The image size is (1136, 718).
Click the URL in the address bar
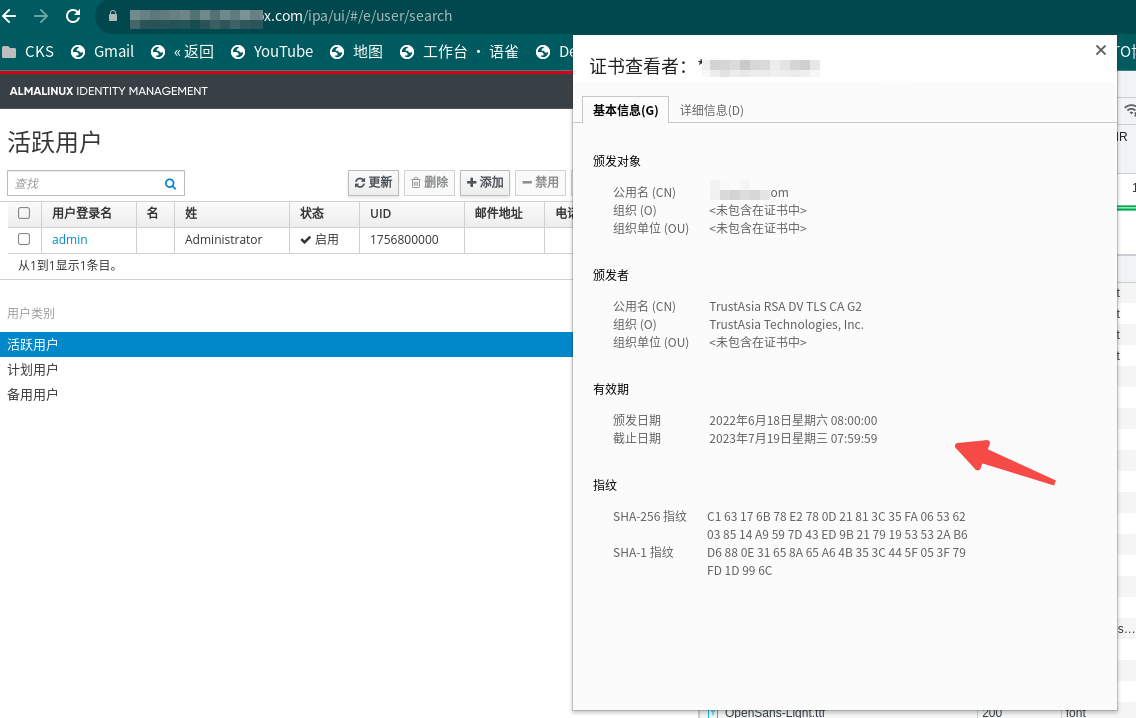(291, 16)
